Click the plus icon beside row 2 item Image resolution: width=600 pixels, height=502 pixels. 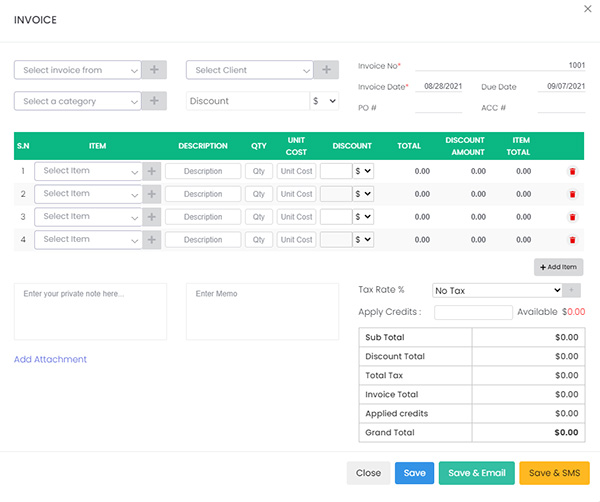pyautogui.click(x=152, y=194)
